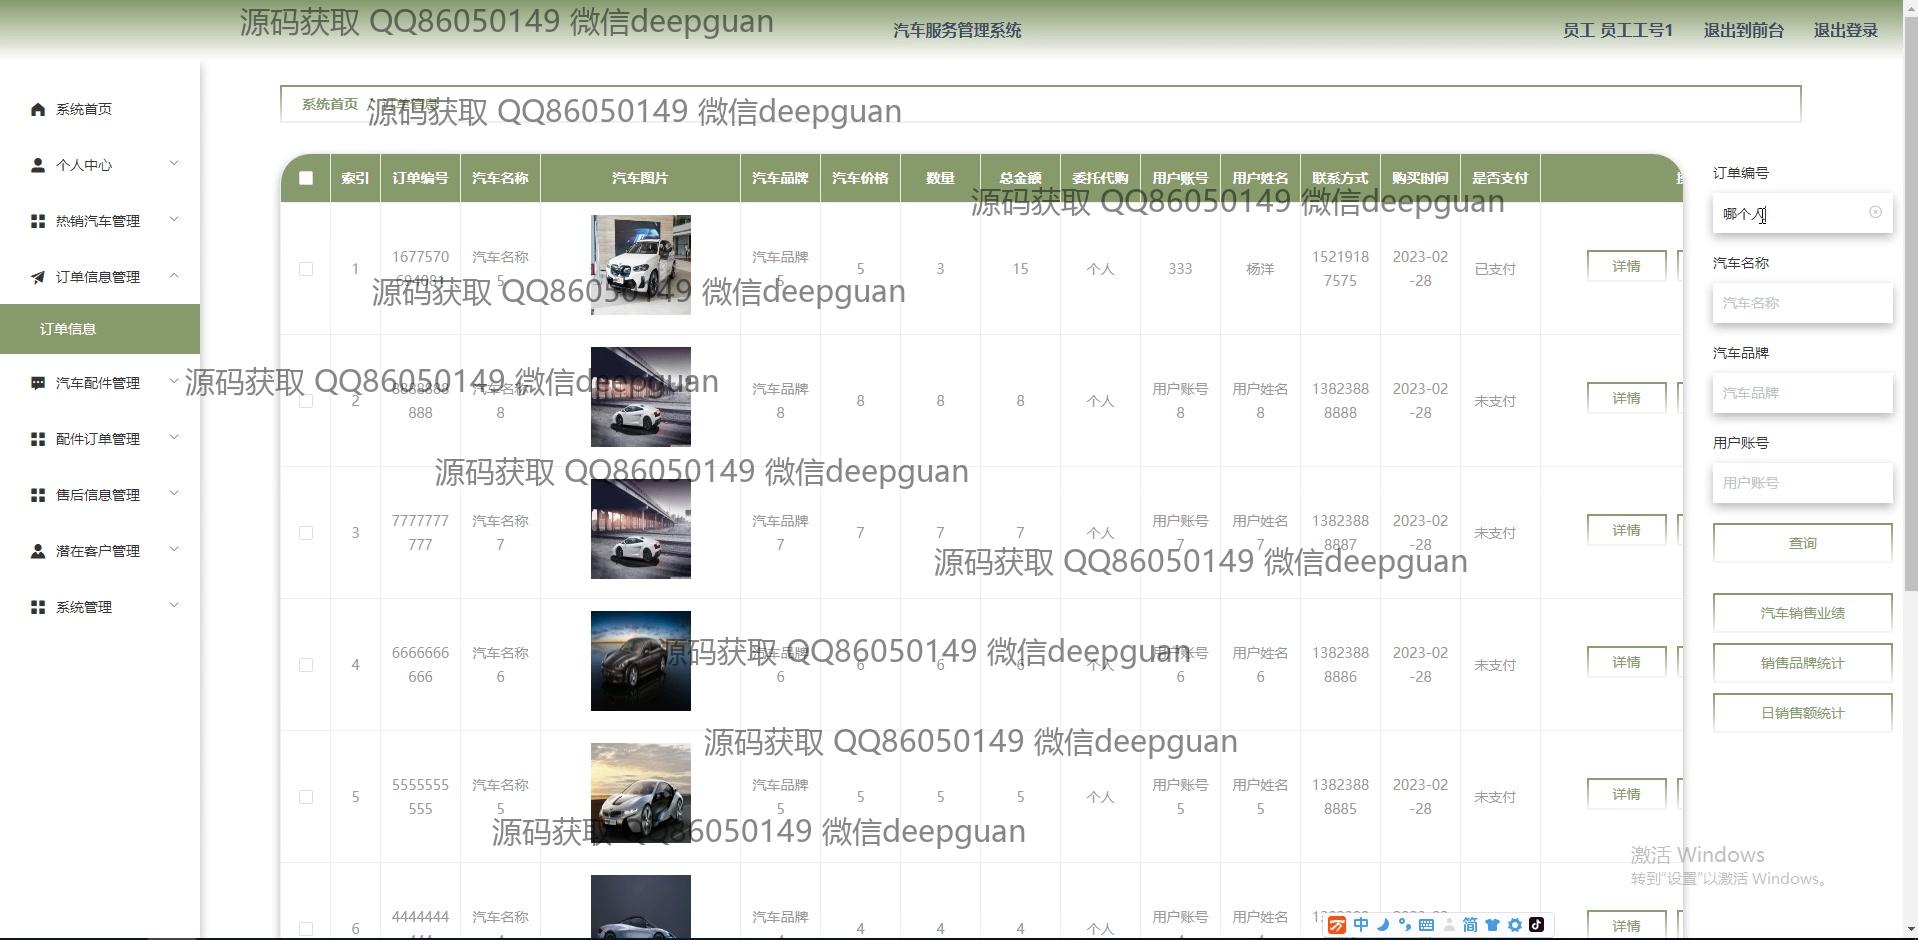Click the moon icon in the IME toolbar
The image size is (1918, 940).
point(1383,925)
